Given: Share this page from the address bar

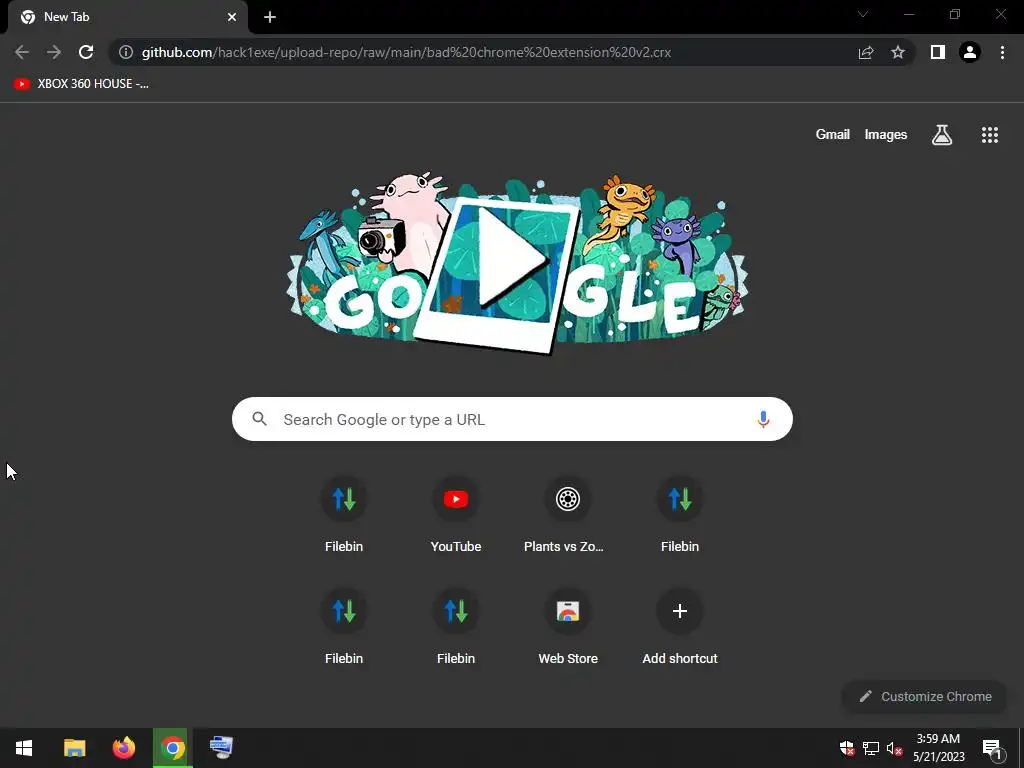Looking at the screenshot, I should (866, 52).
